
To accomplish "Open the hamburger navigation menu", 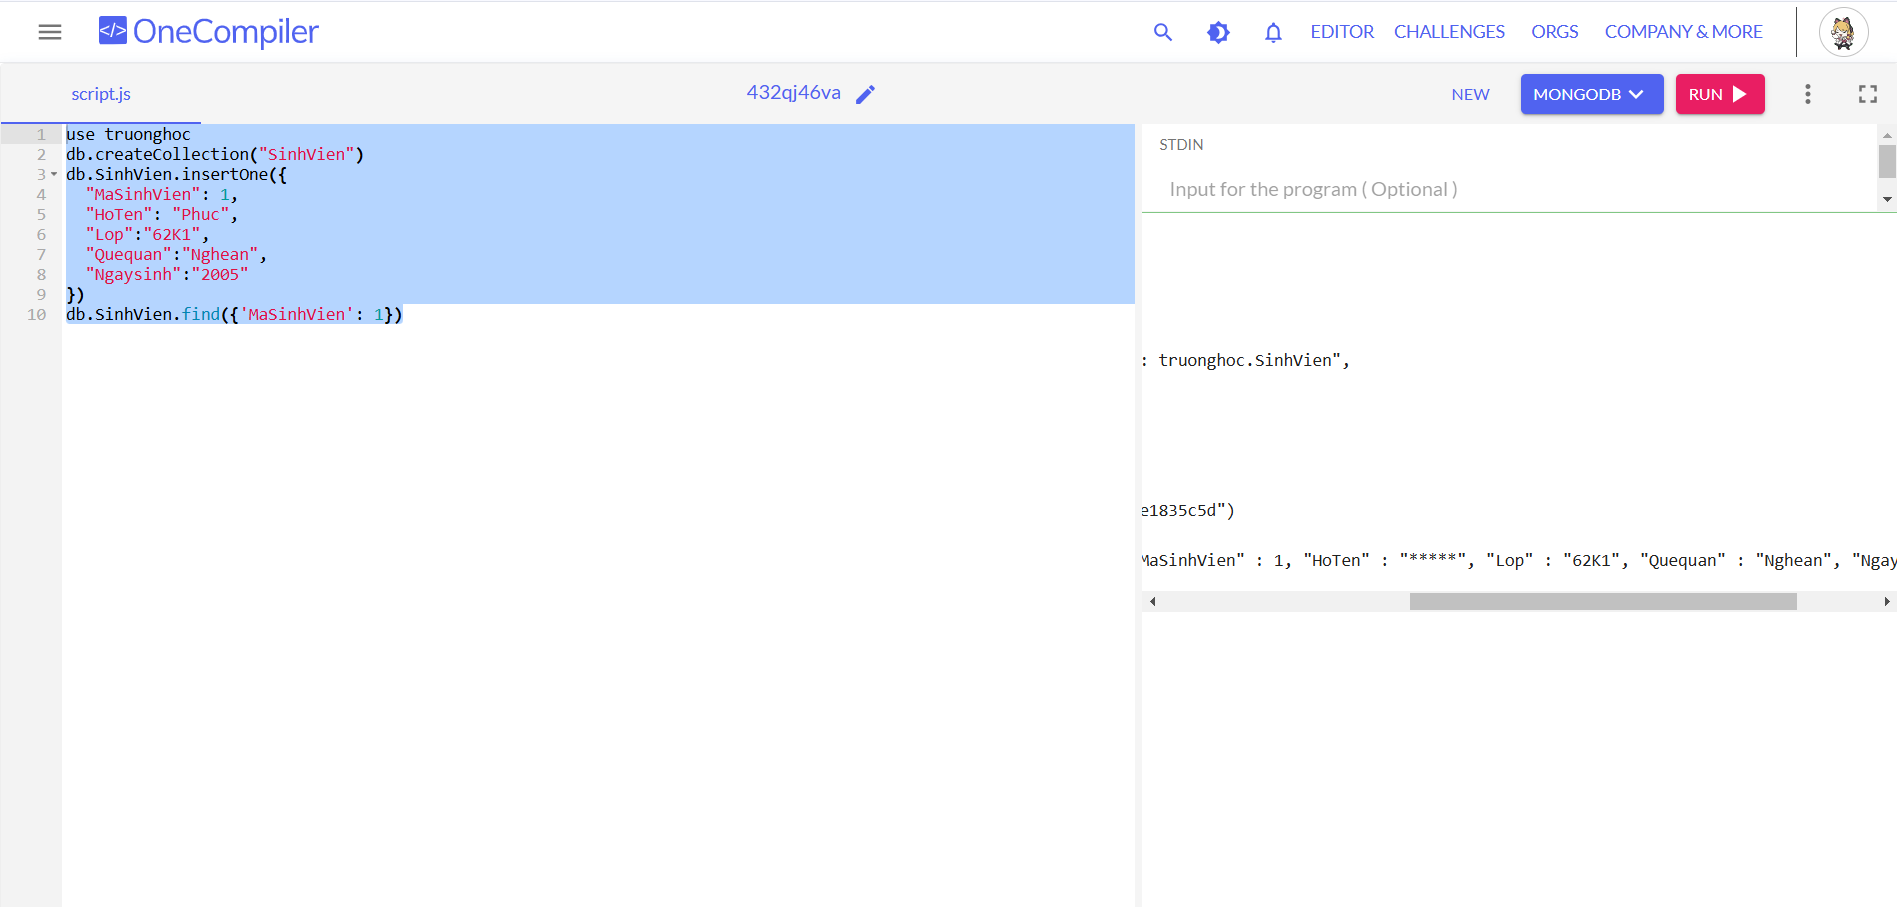I will point(50,32).
